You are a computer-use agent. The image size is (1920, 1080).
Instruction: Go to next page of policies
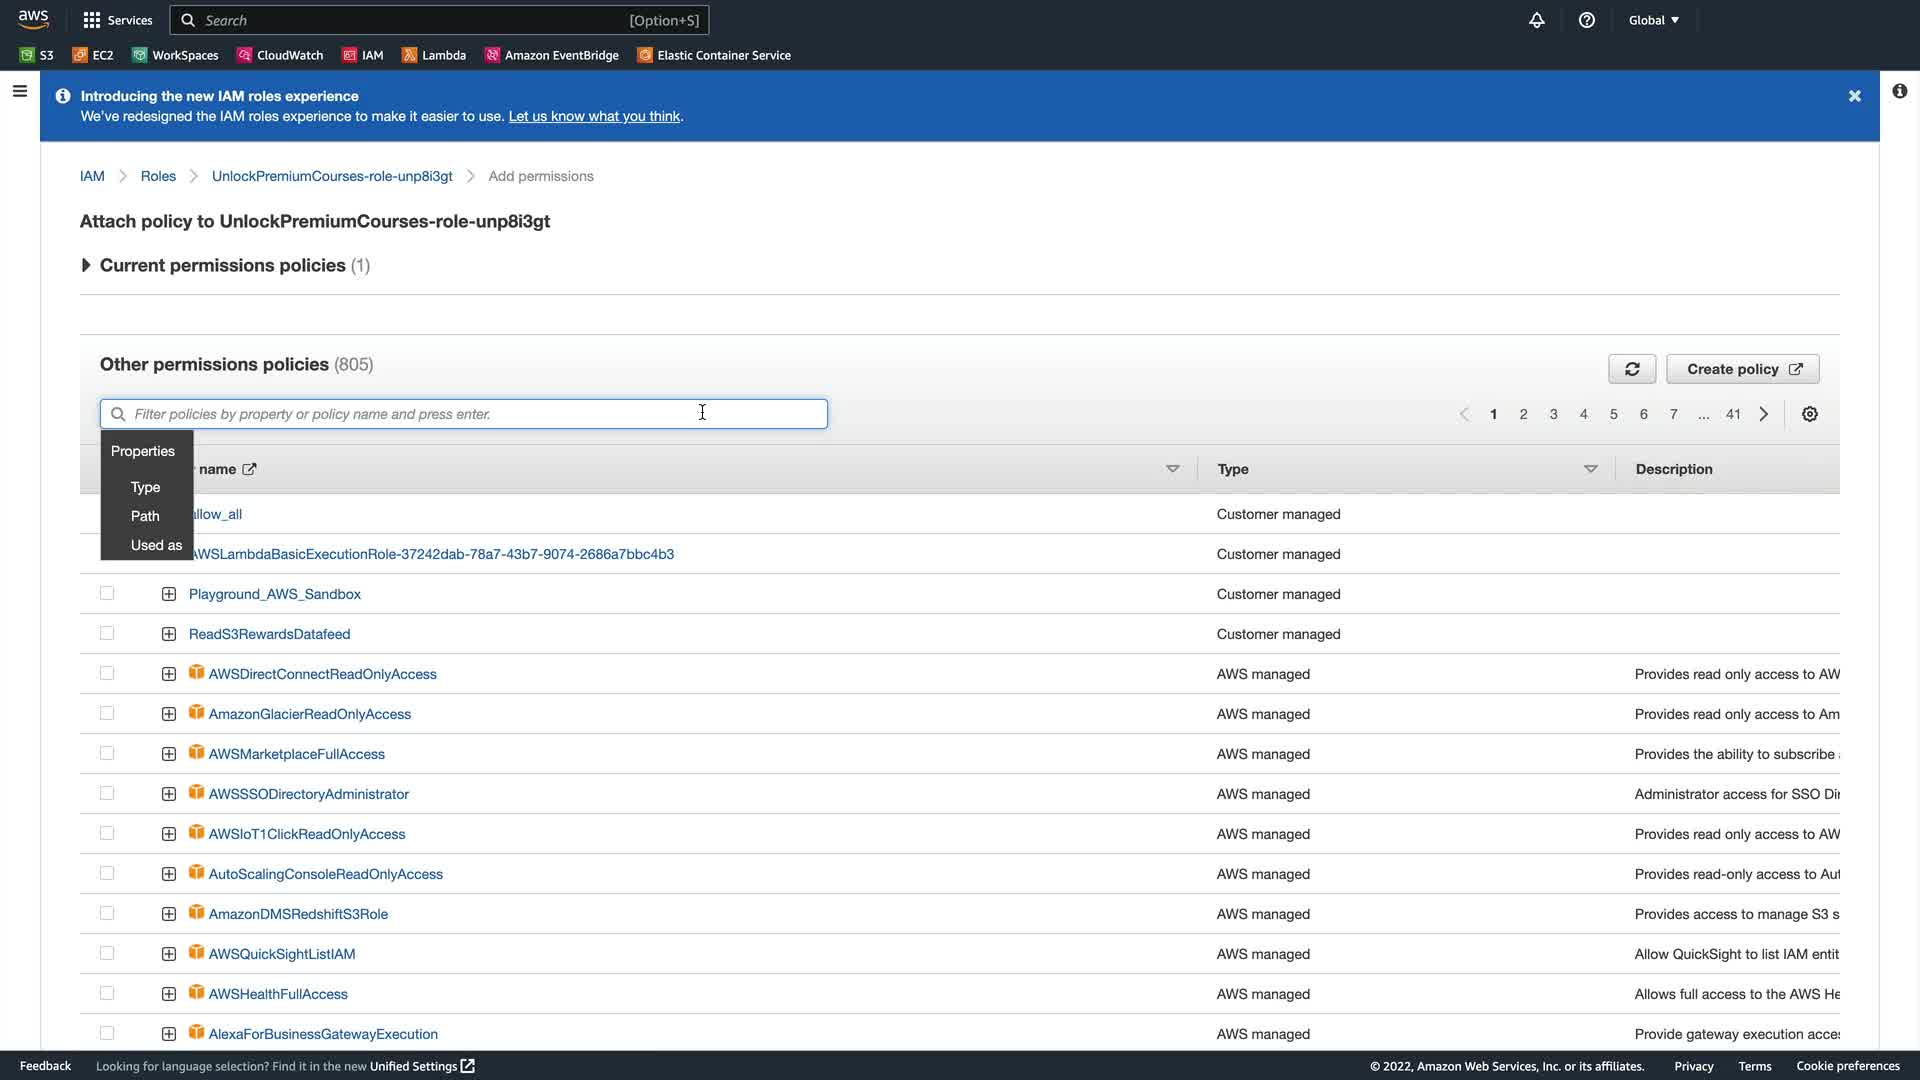point(1764,414)
